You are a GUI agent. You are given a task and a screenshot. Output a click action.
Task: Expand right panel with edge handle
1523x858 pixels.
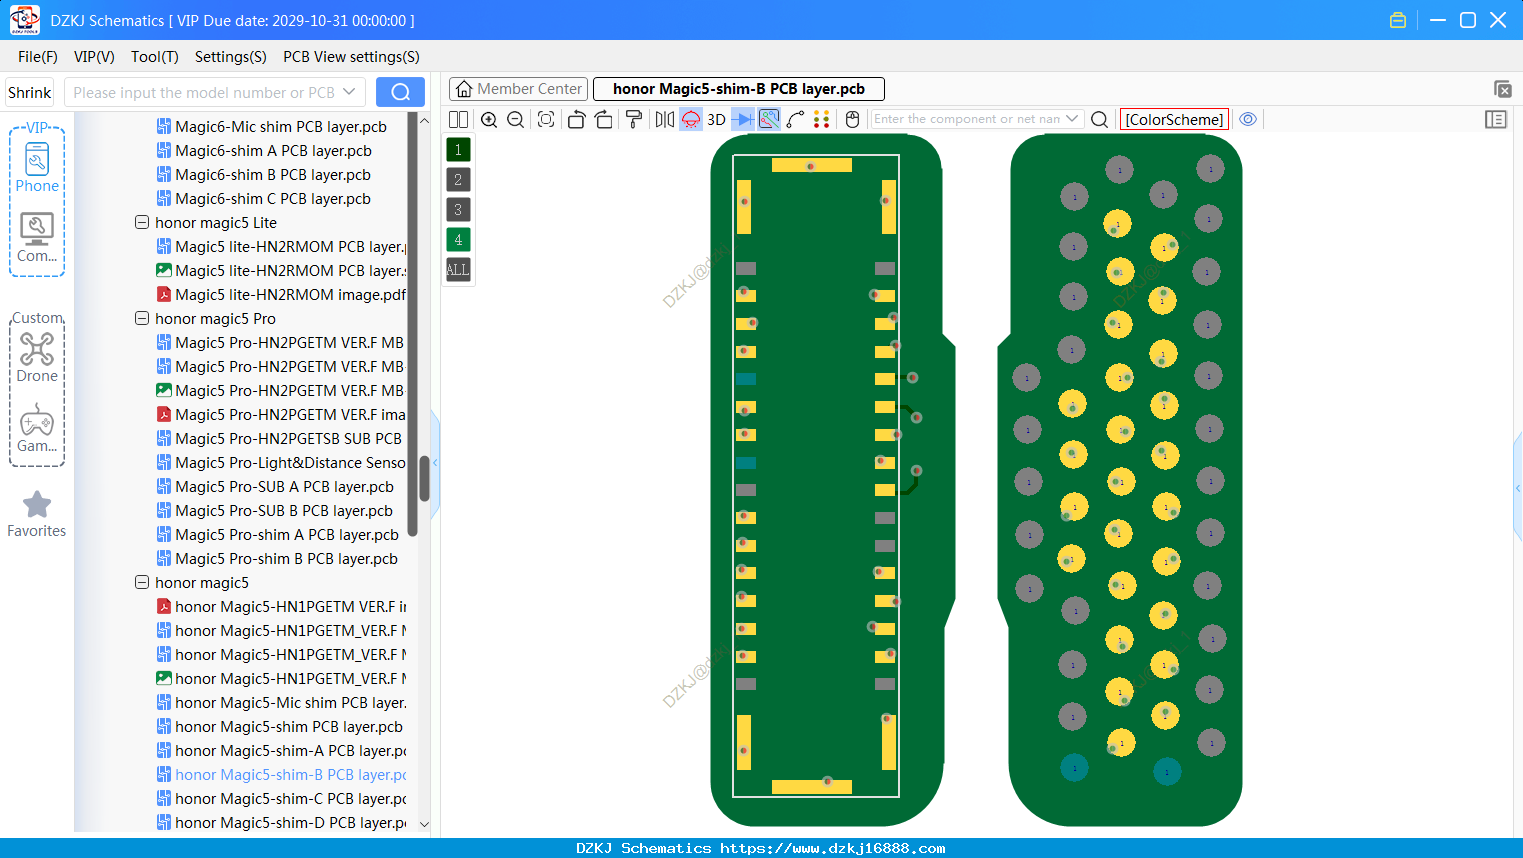point(1518,488)
